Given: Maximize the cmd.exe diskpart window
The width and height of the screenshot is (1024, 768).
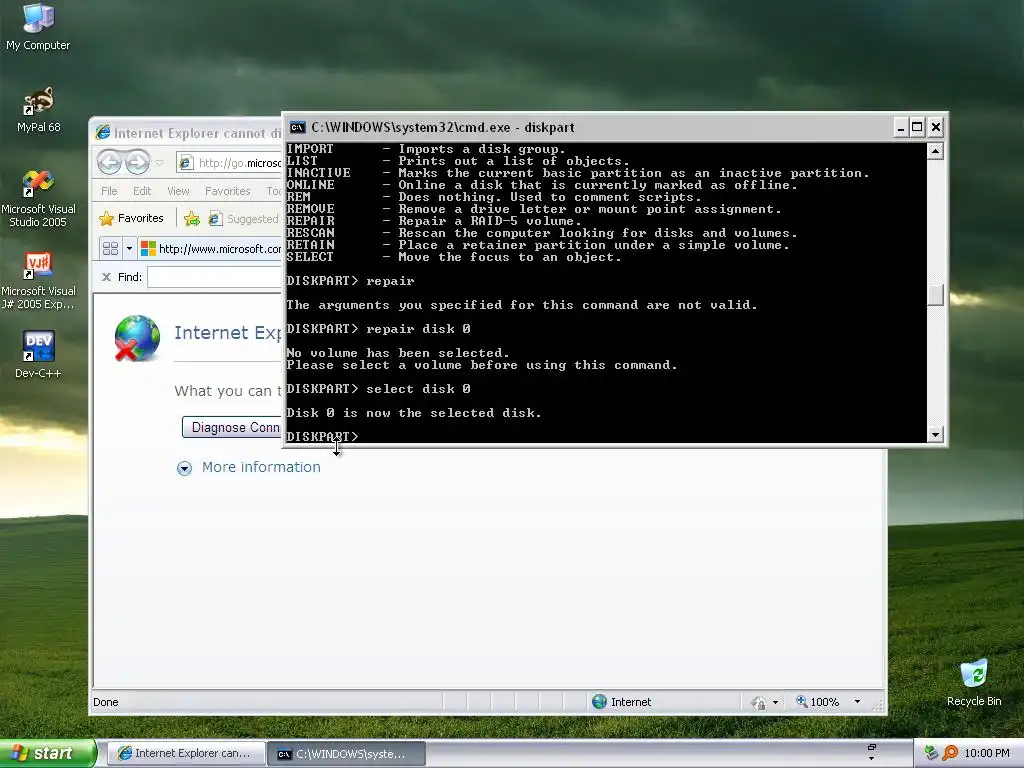Looking at the screenshot, I should pyautogui.click(x=917, y=127).
